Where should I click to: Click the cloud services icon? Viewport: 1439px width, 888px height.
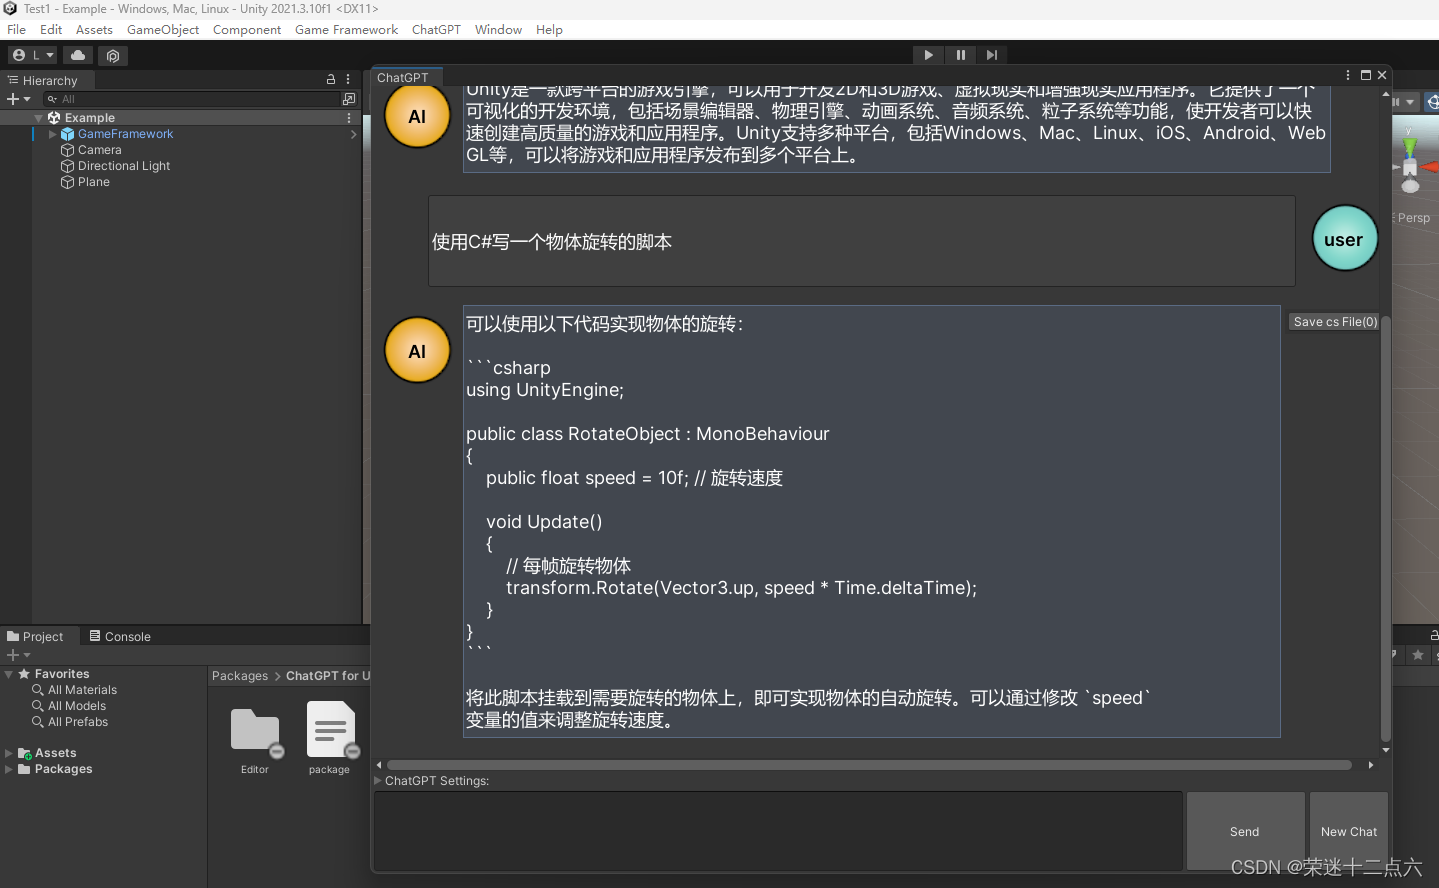pos(78,55)
